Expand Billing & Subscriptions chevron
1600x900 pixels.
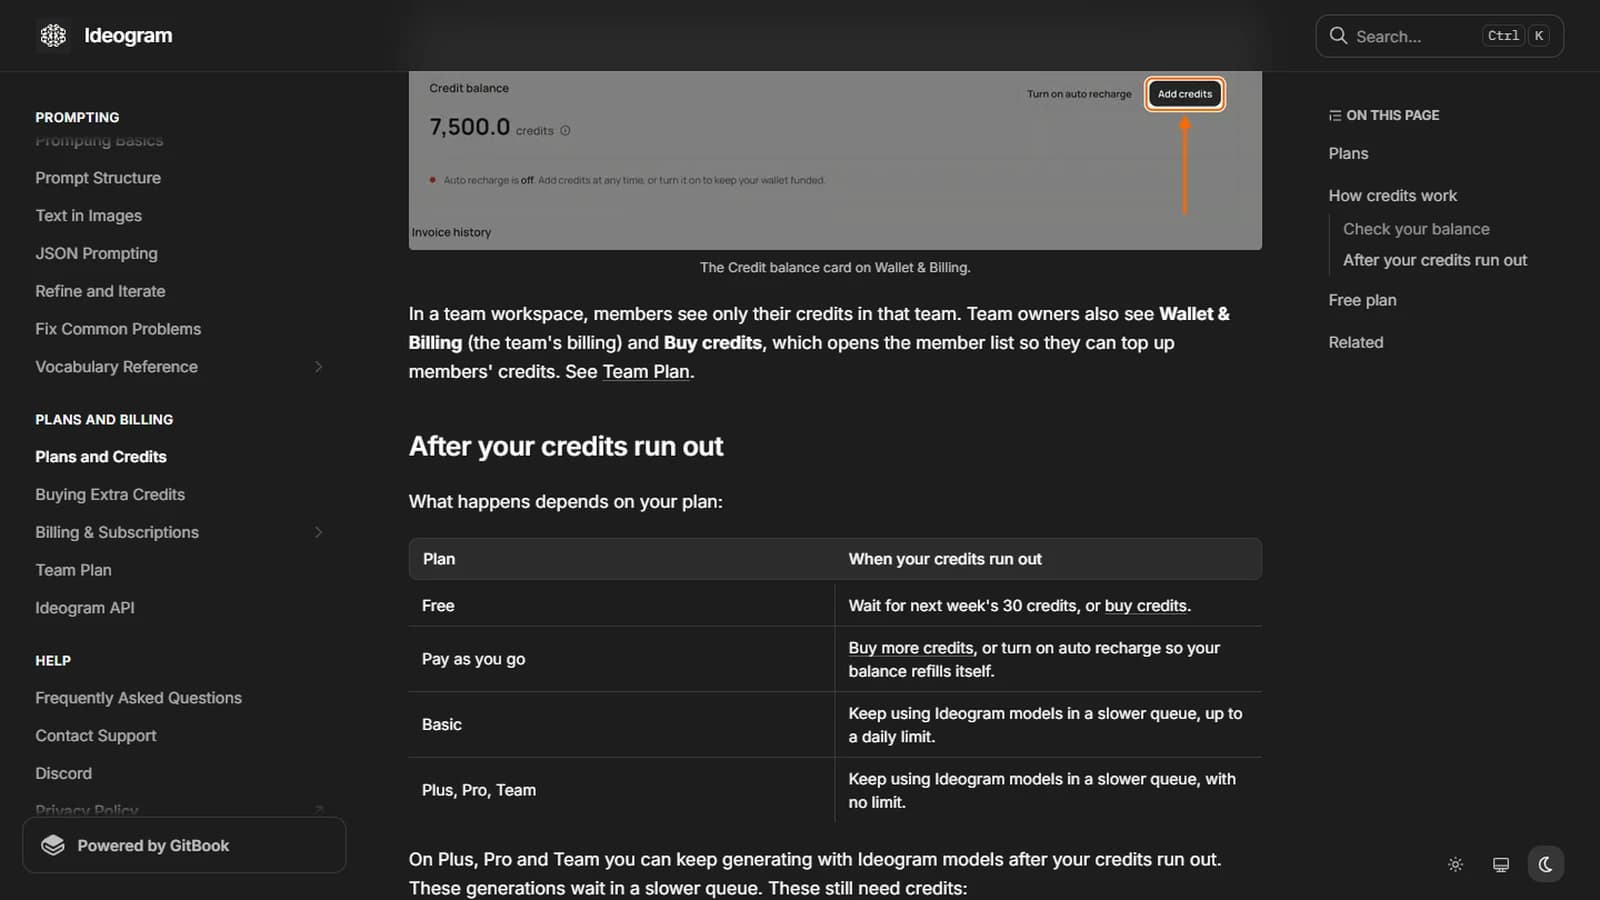coord(318,532)
